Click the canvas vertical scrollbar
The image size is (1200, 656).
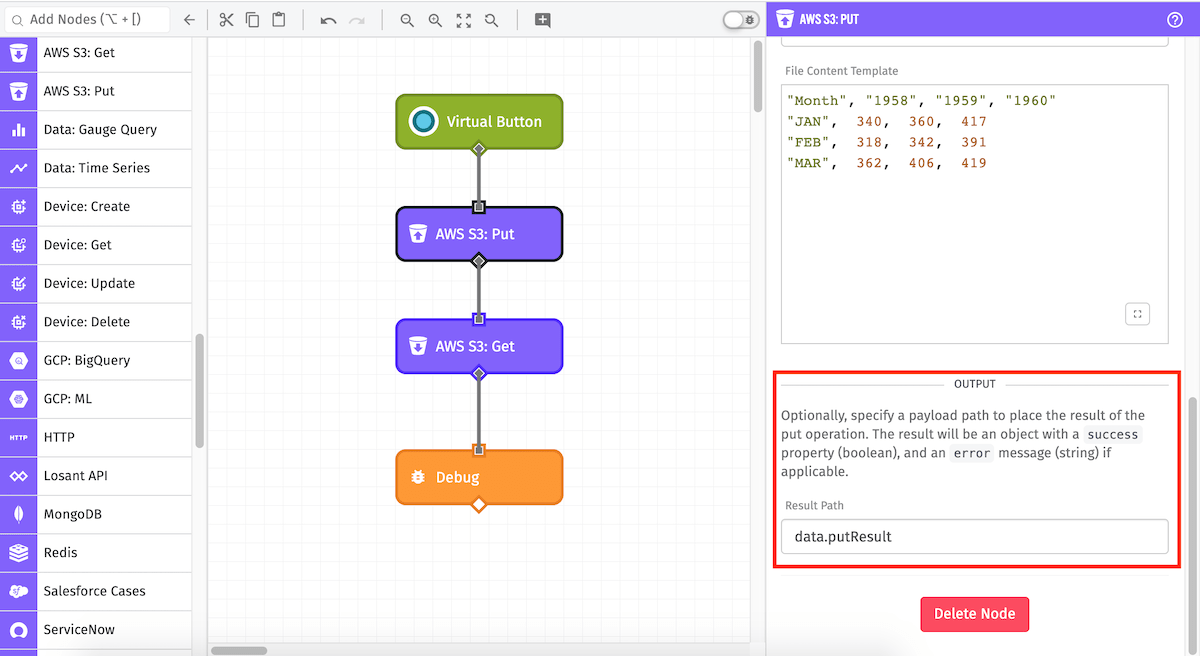(757, 75)
